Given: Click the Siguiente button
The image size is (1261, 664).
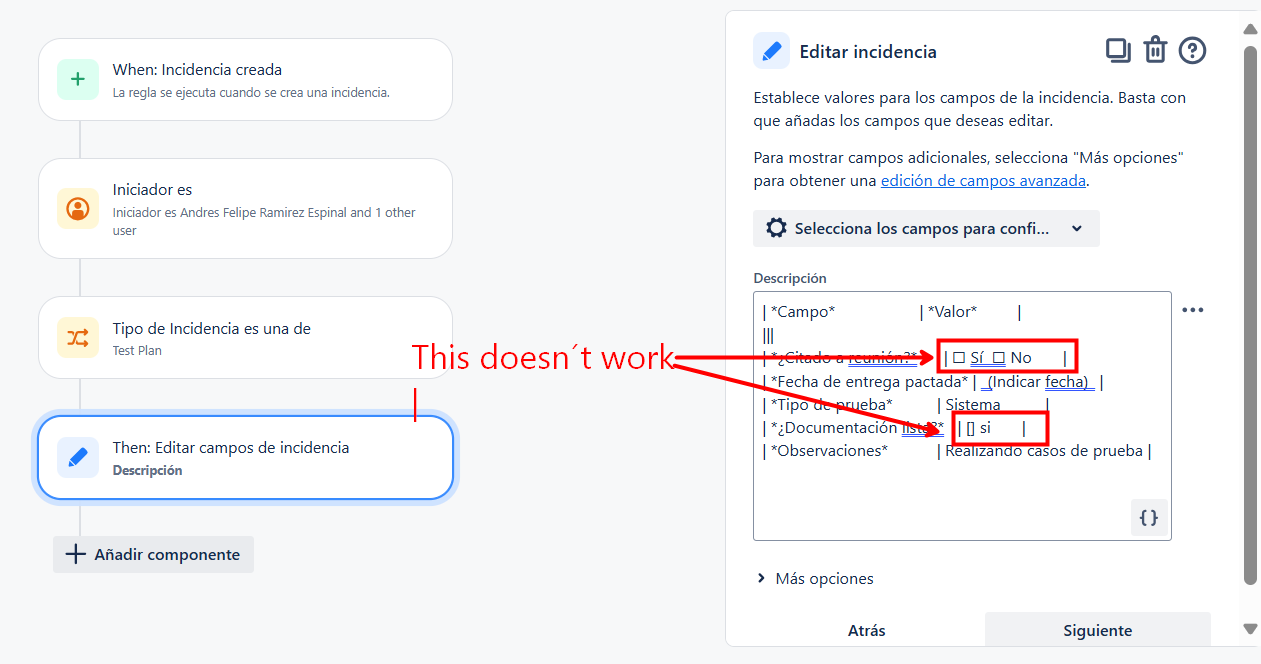Looking at the screenshot, I should [1097, 630].
